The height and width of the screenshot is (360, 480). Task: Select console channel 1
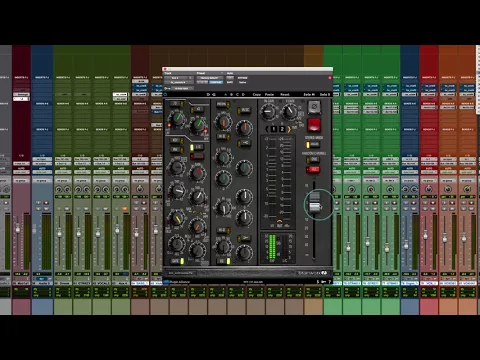click(274, 129)
